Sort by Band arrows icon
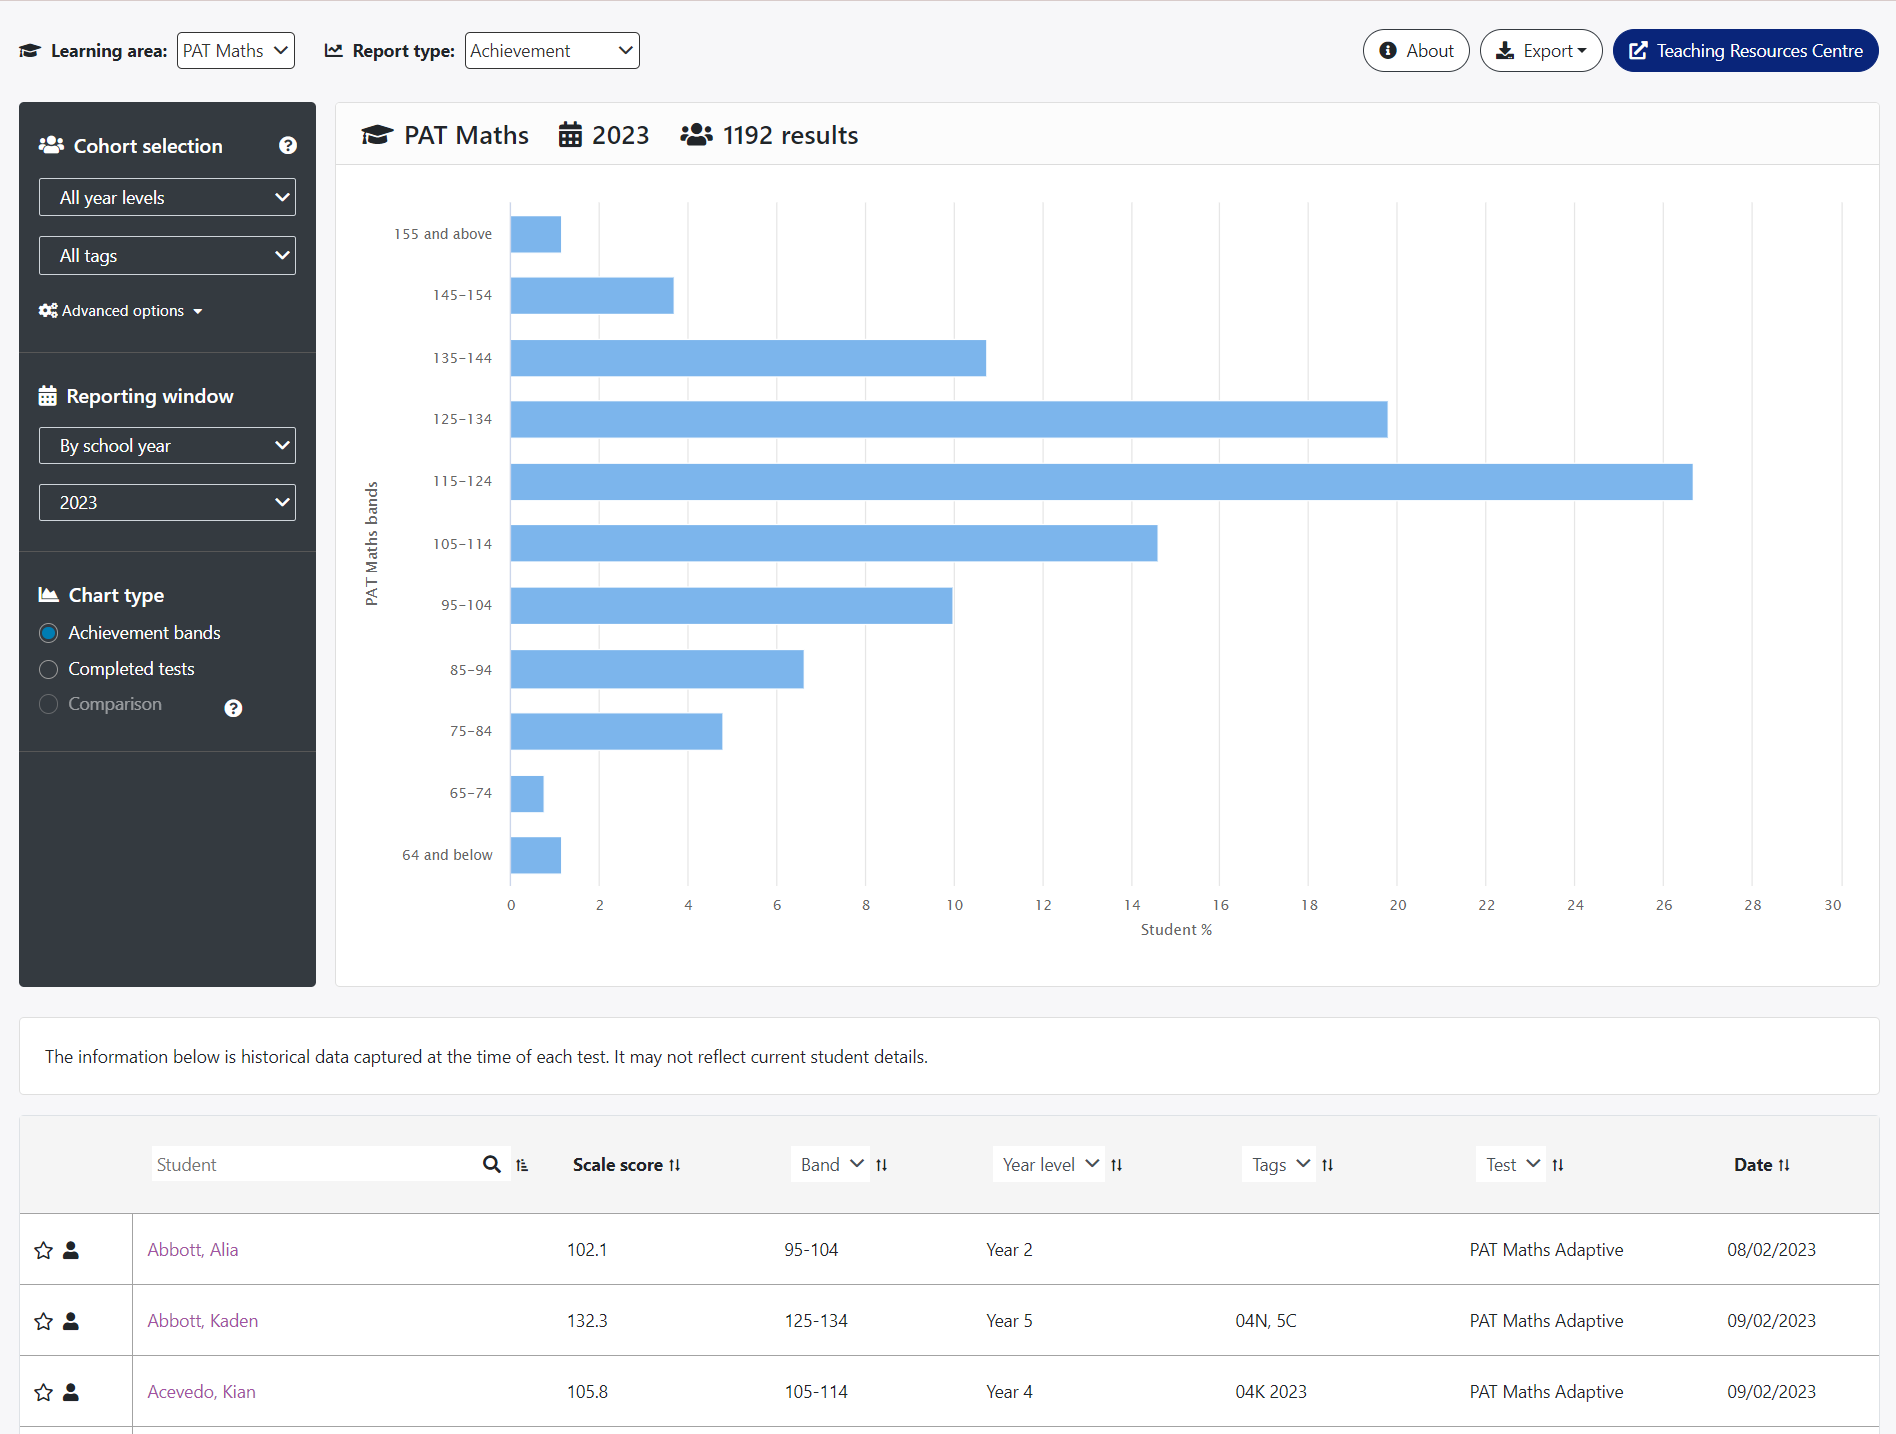The width and height of the screenshot is (1896, 1434). (x=882, y=1165)
